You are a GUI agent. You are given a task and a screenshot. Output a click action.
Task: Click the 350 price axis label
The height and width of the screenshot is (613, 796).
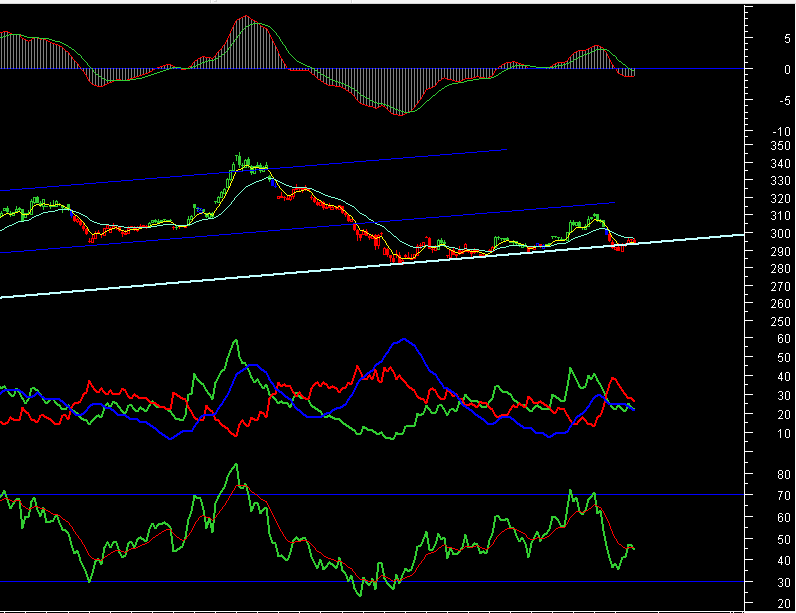[780, 146]
